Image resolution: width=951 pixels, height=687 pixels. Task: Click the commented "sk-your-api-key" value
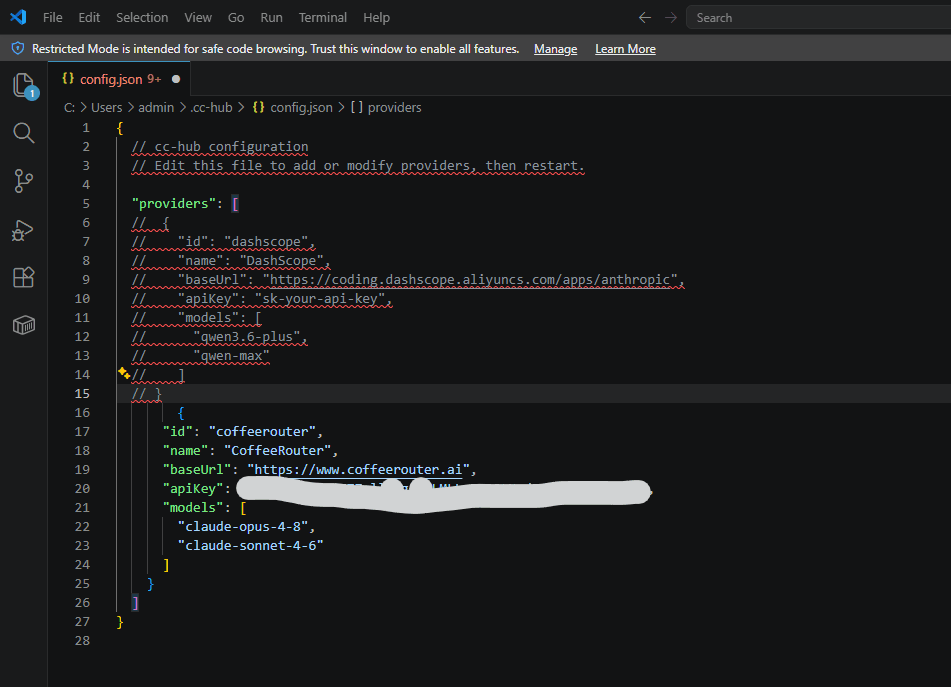point(320,299)
